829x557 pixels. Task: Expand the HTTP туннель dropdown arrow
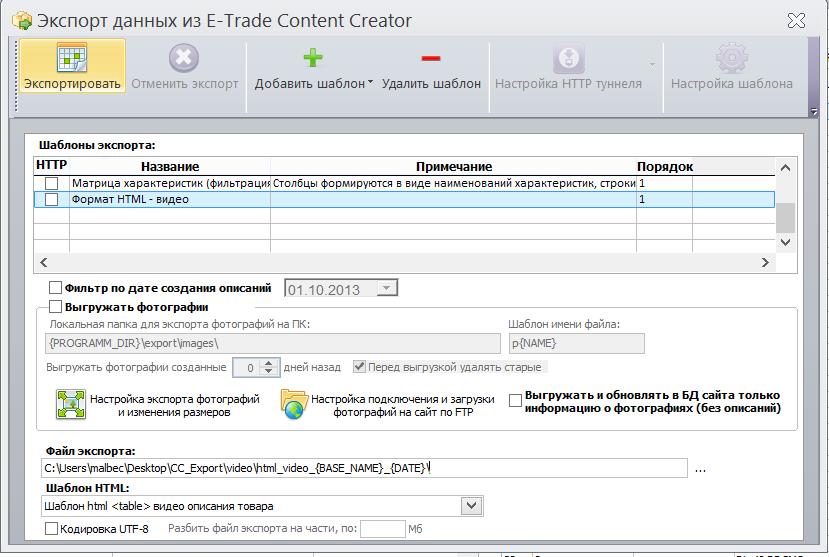click(x=652, y=64)
